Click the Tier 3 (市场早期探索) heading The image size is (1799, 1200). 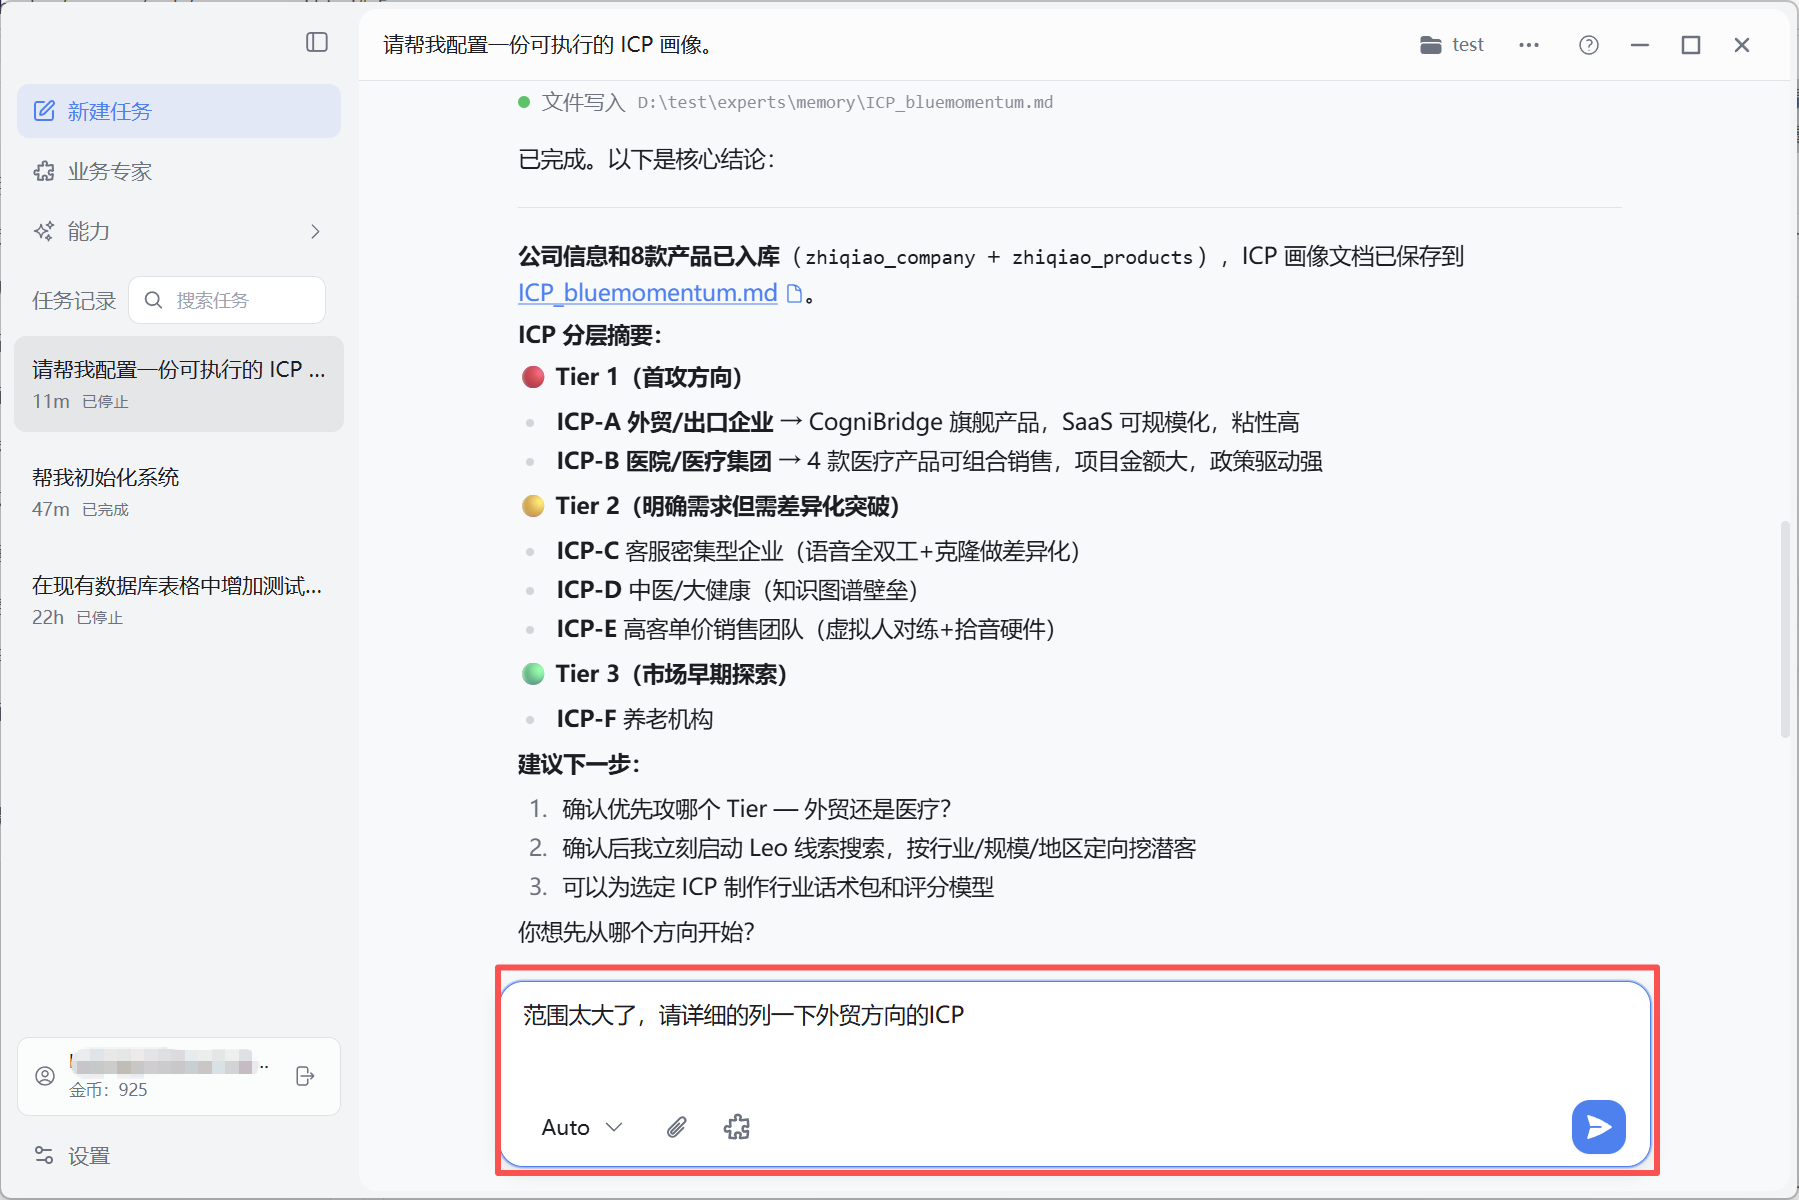[x=671, y=674]
